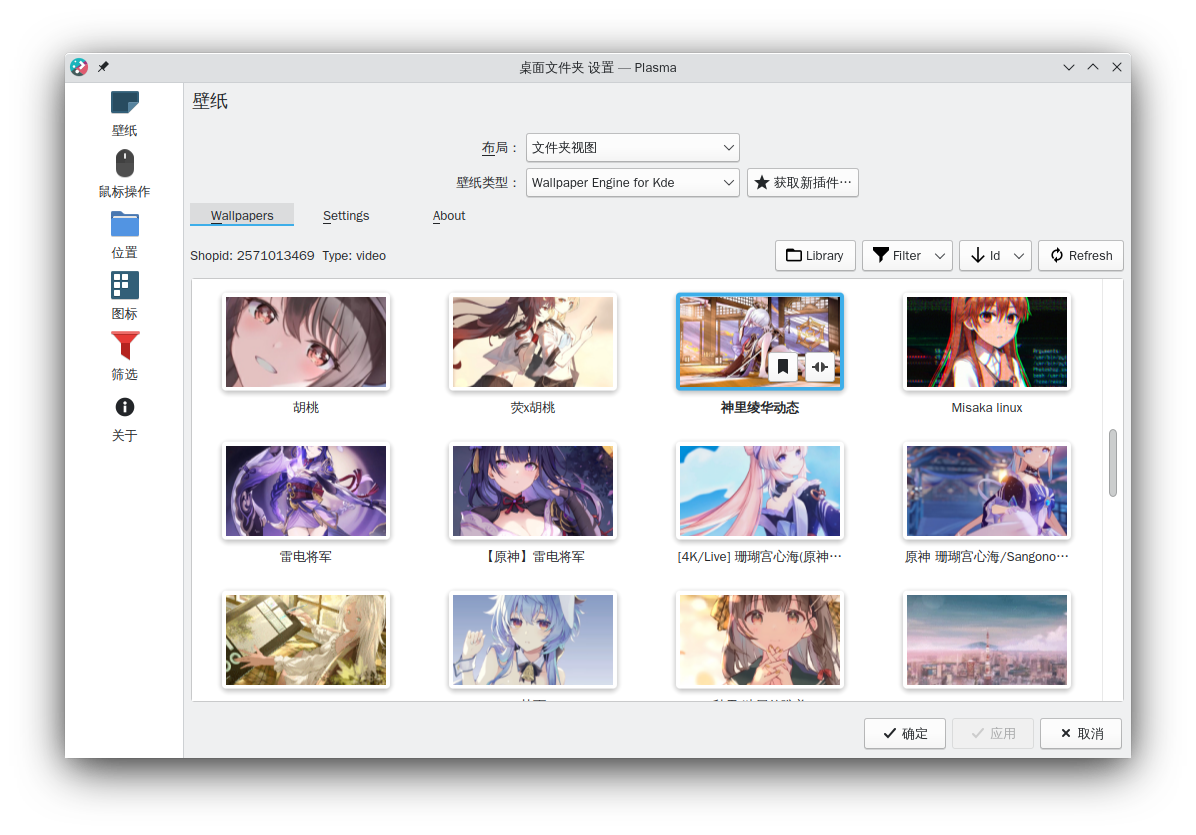1196x835 pixels.
Task: Select the 雷电将军 wallpaper thumbnail
Action: click(306, 490)
